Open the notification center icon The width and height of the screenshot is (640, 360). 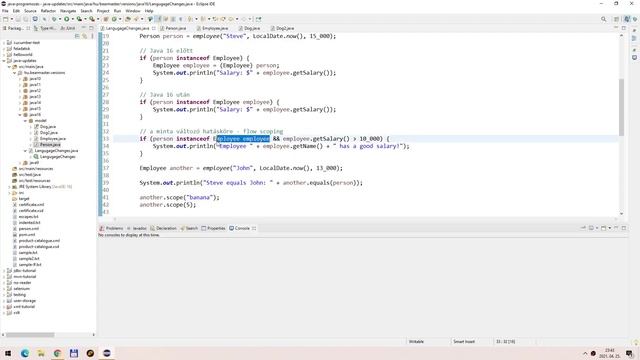click(630, 353)
